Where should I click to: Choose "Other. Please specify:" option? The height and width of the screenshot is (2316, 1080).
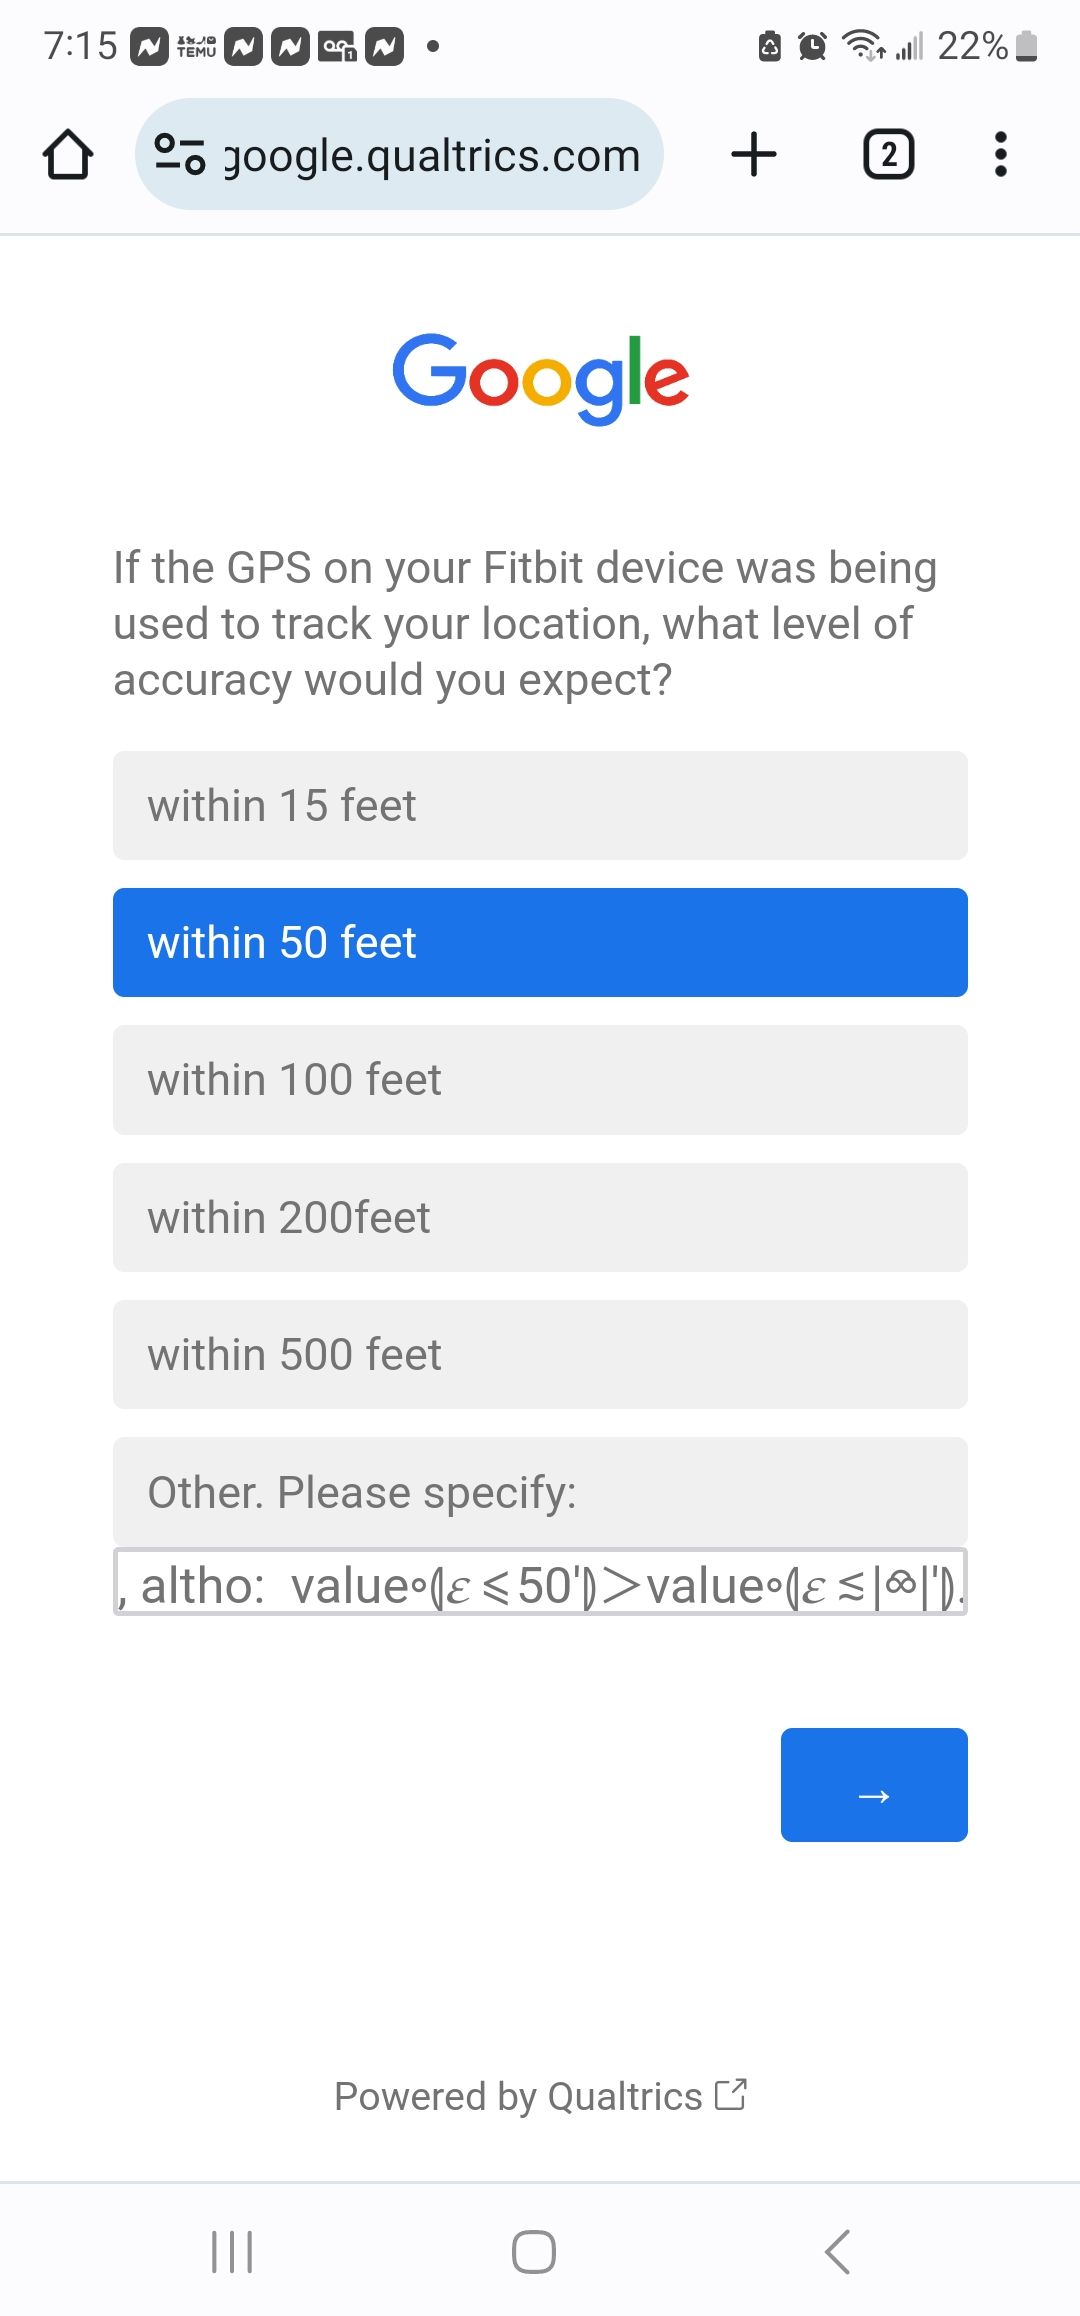pos(540,1491)
